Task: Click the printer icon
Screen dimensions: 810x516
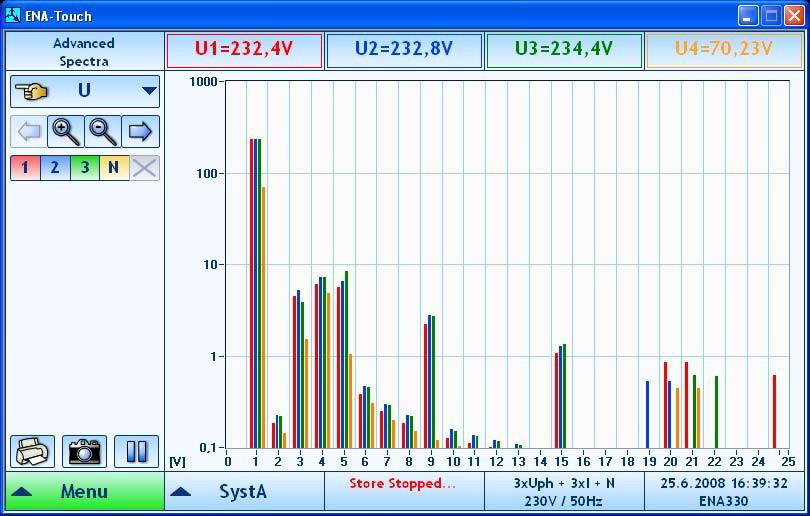Action: 33,451
